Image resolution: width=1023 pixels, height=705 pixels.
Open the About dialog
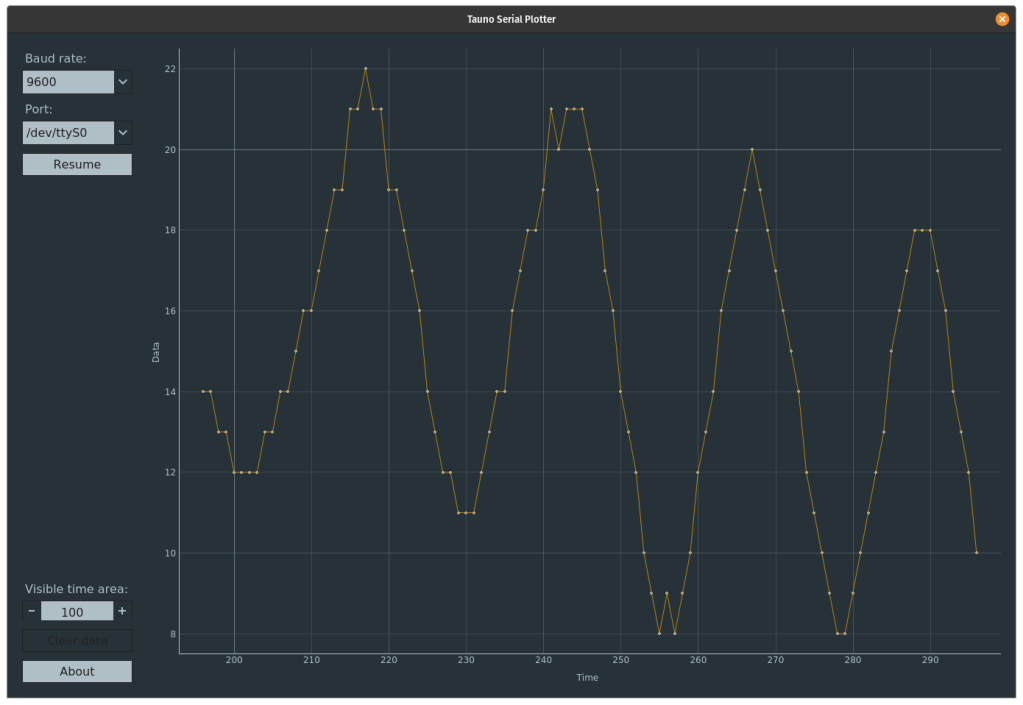[77, 671]
